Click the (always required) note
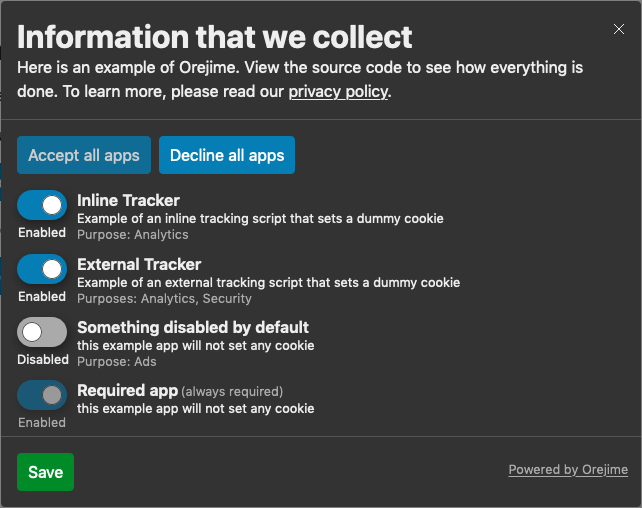 (x=232, y=392)
